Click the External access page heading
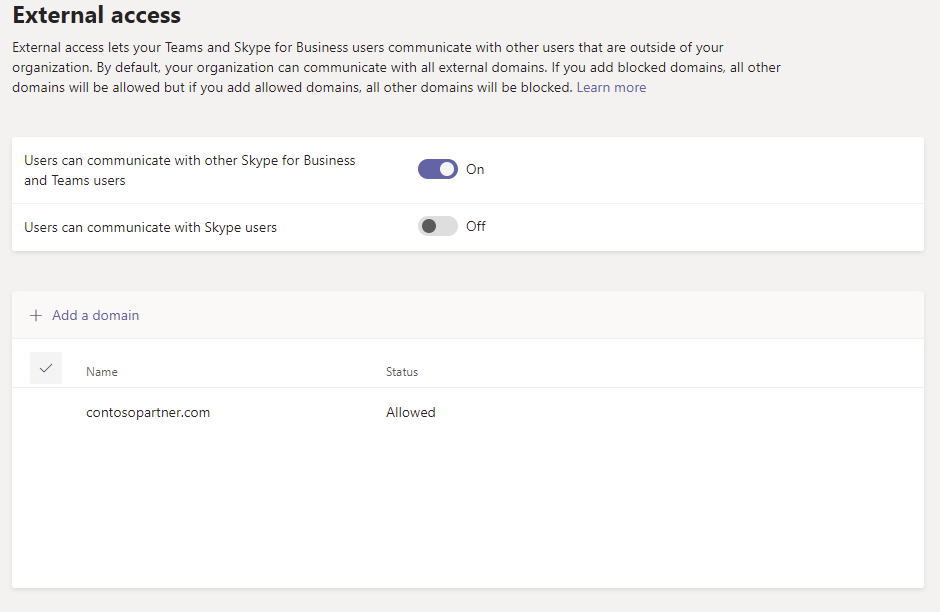The width and height of the screenshot is (940, 612). click(x=97, y=16)
